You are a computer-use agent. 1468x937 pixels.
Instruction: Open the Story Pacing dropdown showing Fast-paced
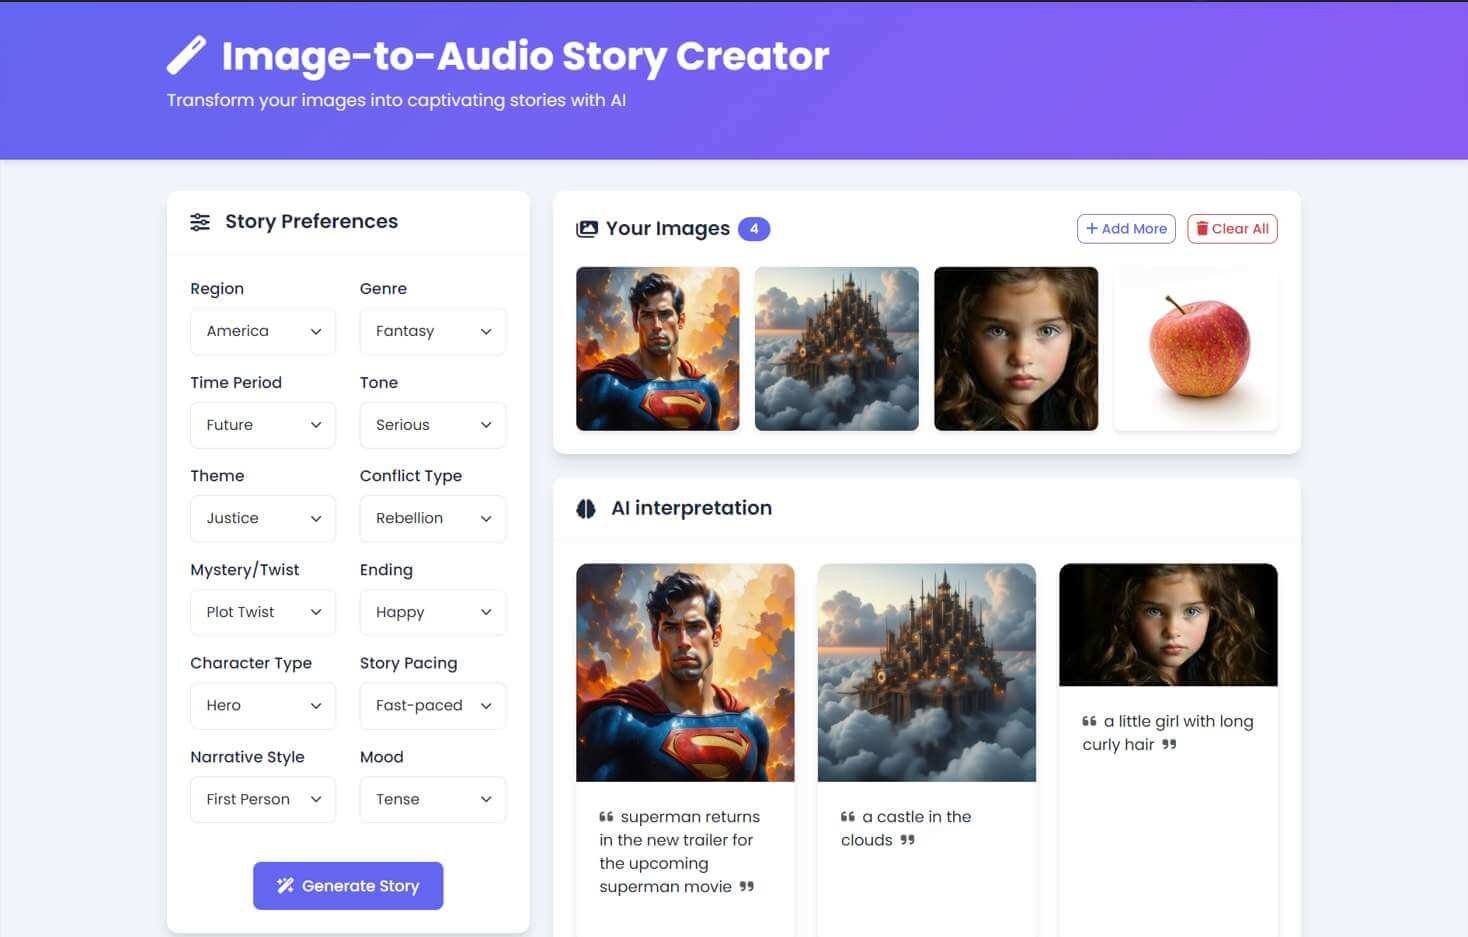[433, 705]
